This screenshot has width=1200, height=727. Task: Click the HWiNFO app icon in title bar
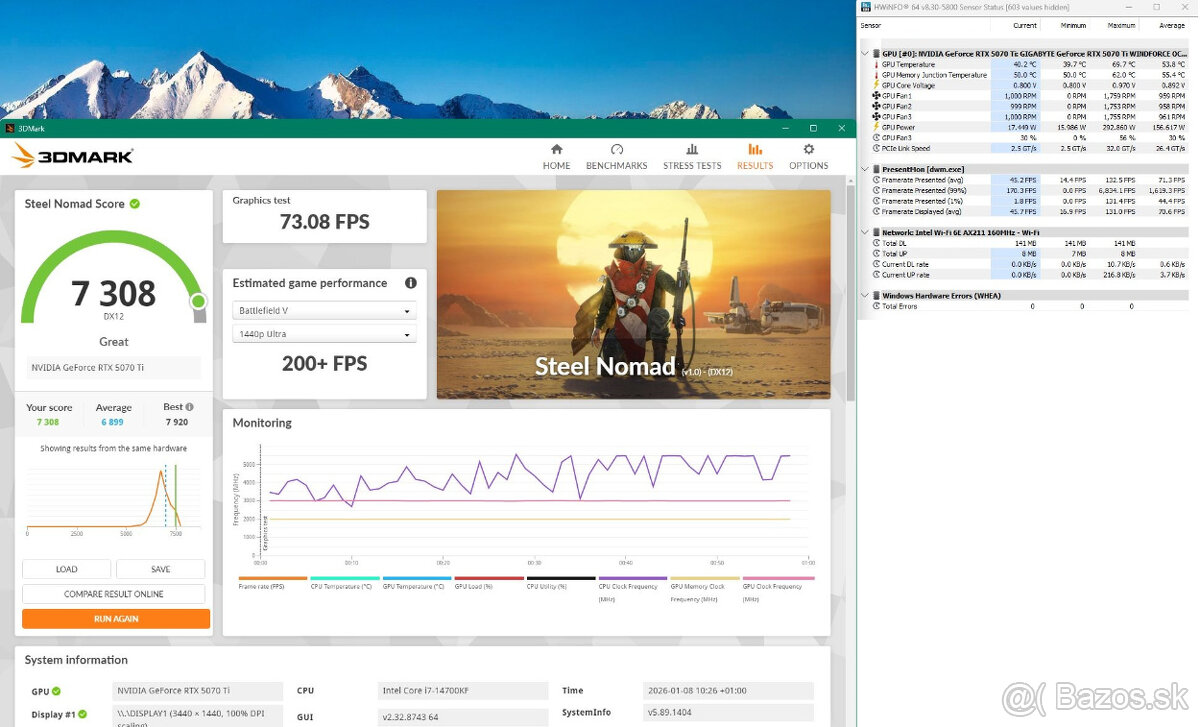[866, 7]
